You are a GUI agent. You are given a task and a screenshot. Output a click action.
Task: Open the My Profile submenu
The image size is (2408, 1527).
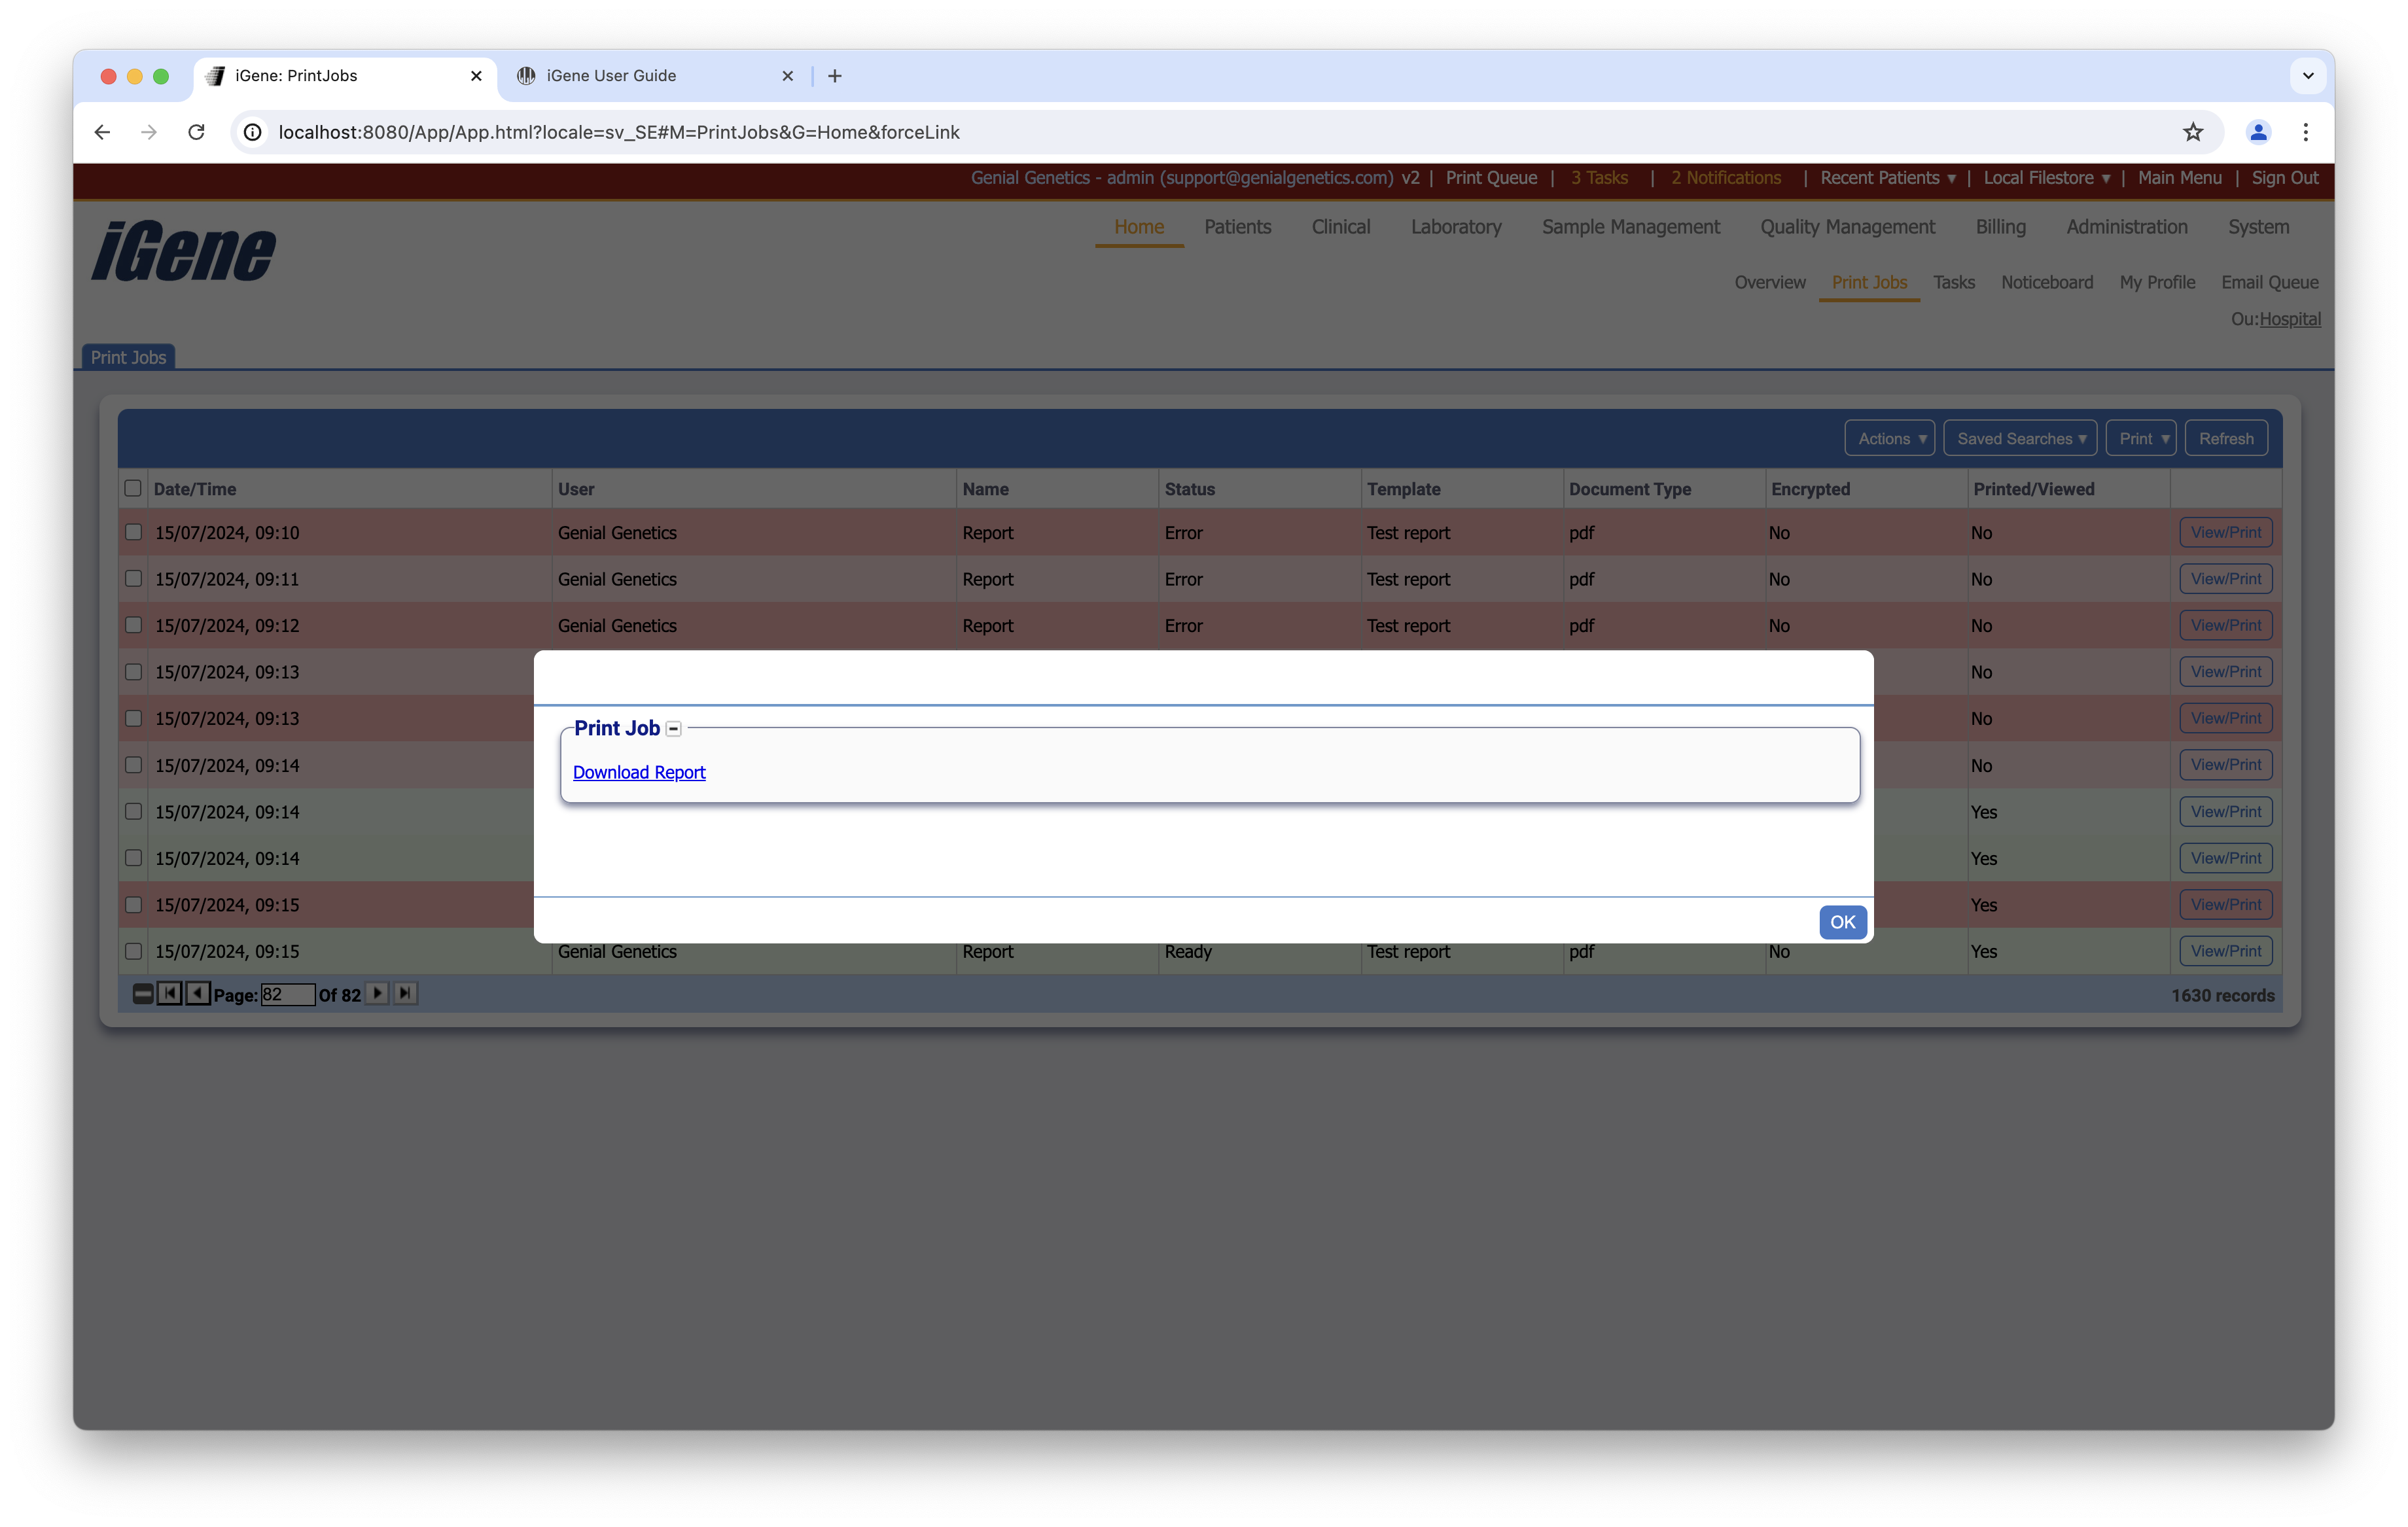[2157, 282]
